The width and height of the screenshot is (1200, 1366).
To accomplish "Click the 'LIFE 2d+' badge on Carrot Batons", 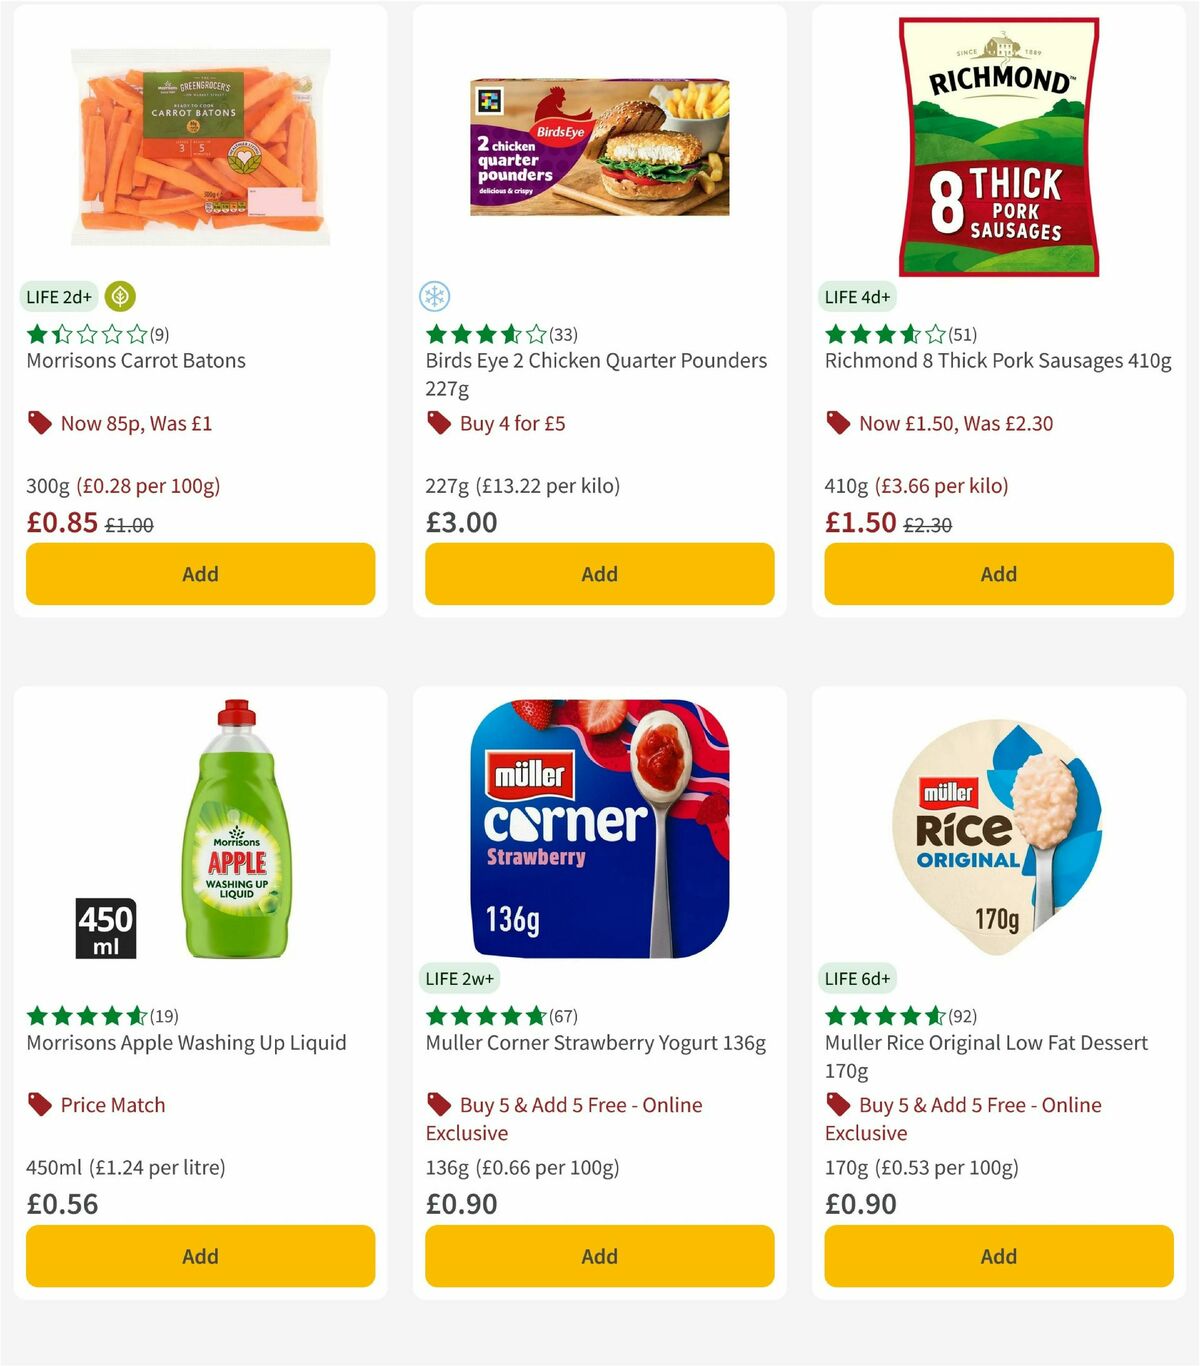I will tap(58, 297).
